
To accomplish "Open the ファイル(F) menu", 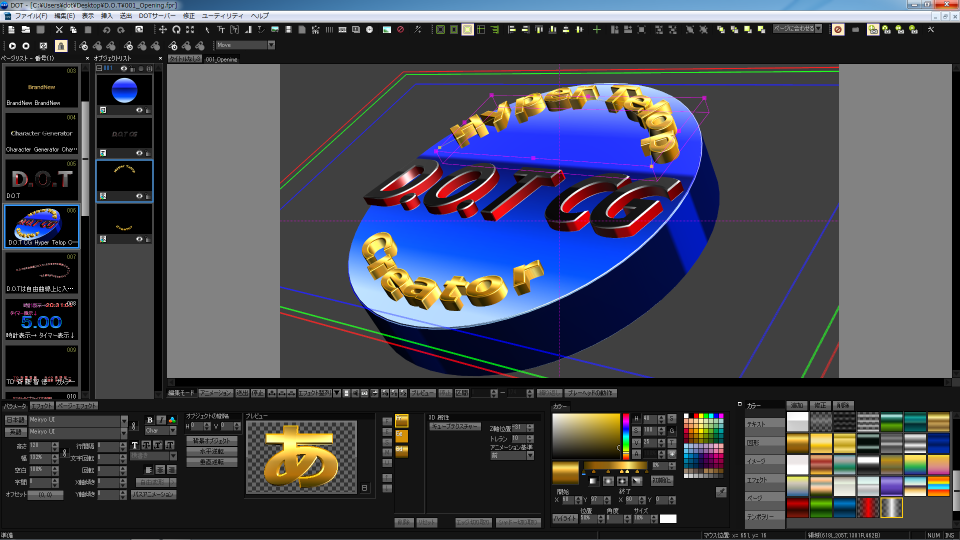I will coord(31,16).
